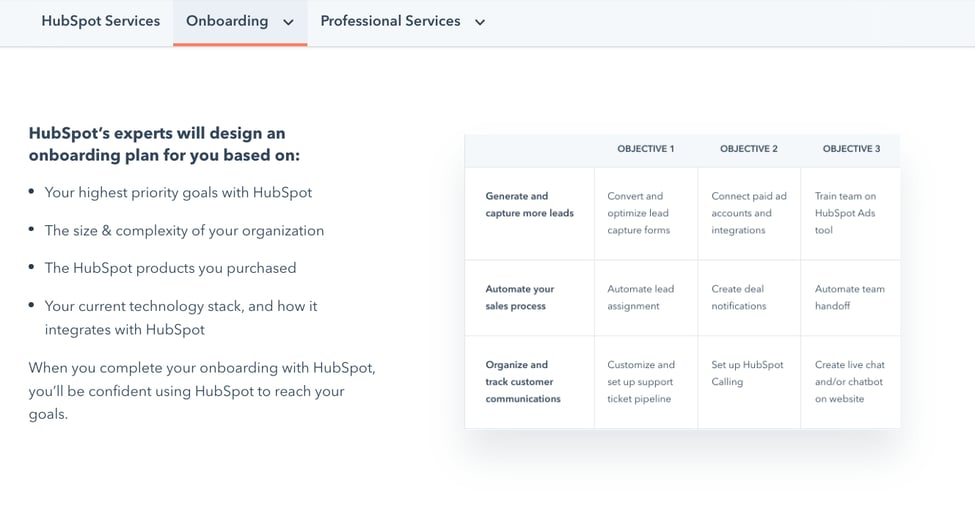The height and width of the screenshot is (517, 975).
Task: Click the Professional Services menu label
Action: (x=390, y=21)
